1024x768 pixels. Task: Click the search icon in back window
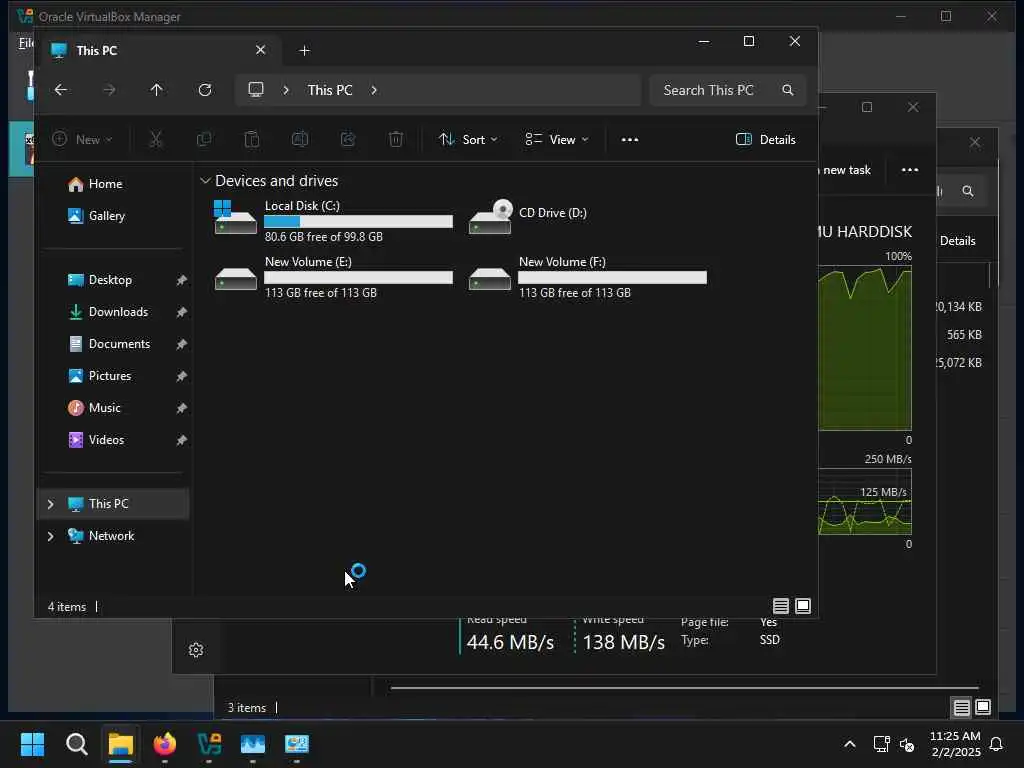(x=968, y=191)
